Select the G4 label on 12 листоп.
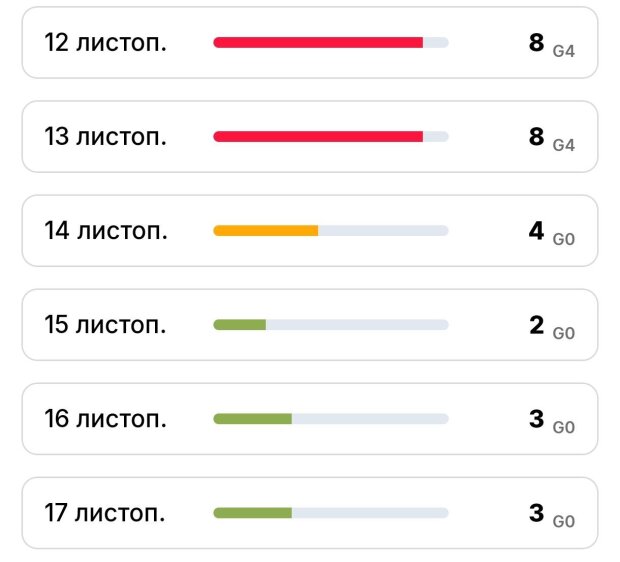 564,49
